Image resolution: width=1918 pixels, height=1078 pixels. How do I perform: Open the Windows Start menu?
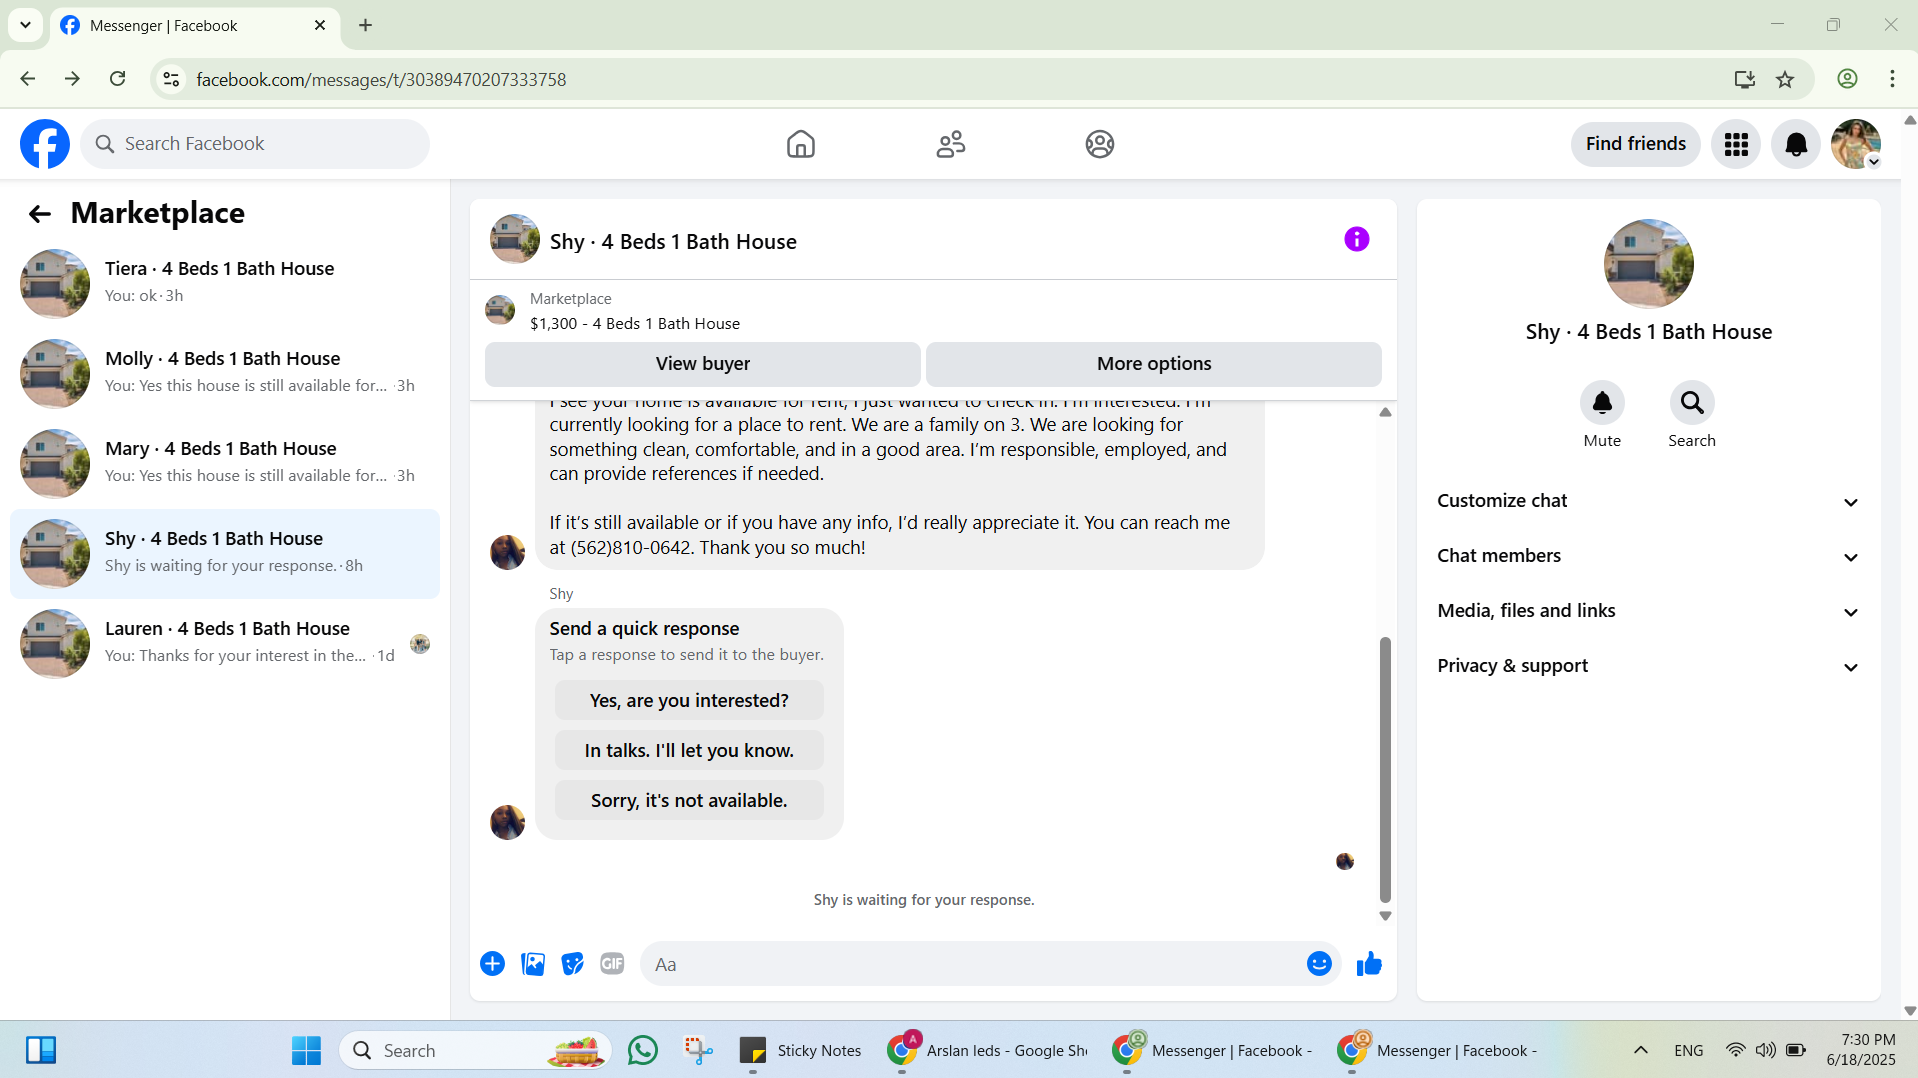(306, 1050)
